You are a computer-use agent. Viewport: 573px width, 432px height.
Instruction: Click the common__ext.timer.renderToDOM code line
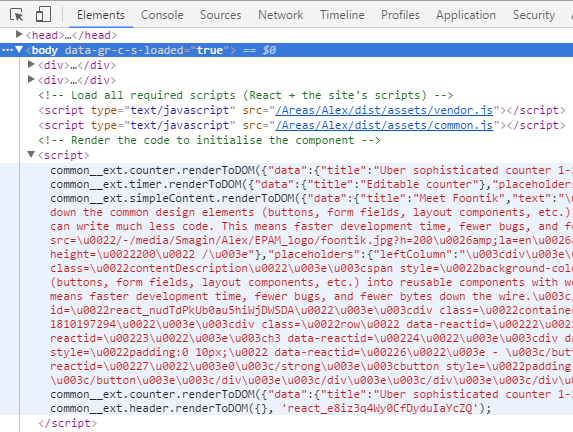click(311, 184)
